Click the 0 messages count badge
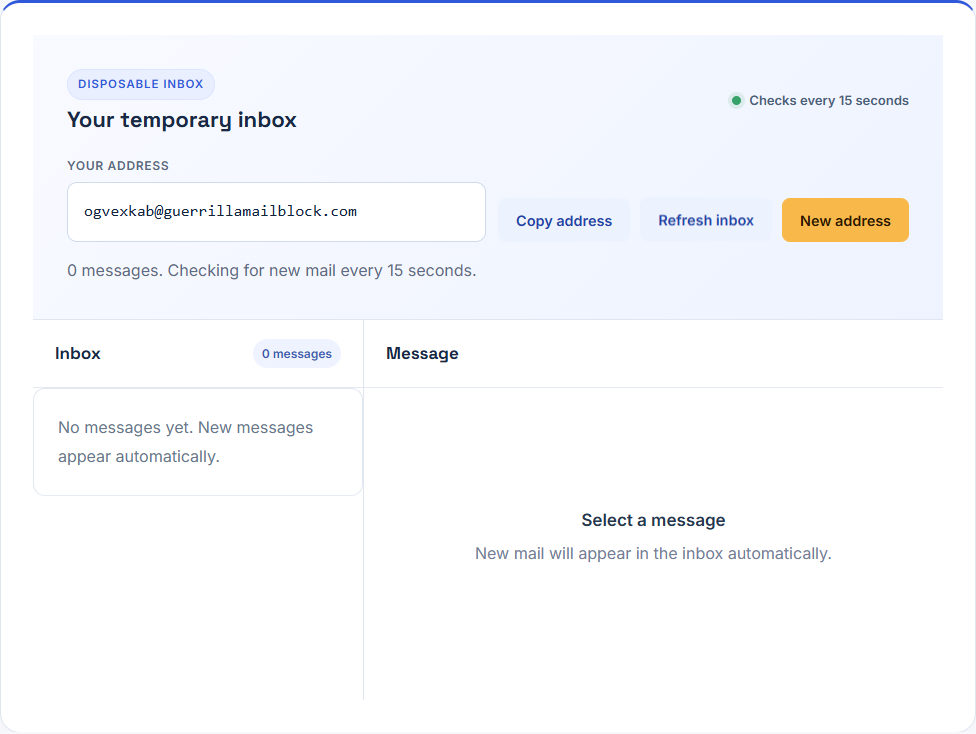976x734 pixels. (297, 354)
